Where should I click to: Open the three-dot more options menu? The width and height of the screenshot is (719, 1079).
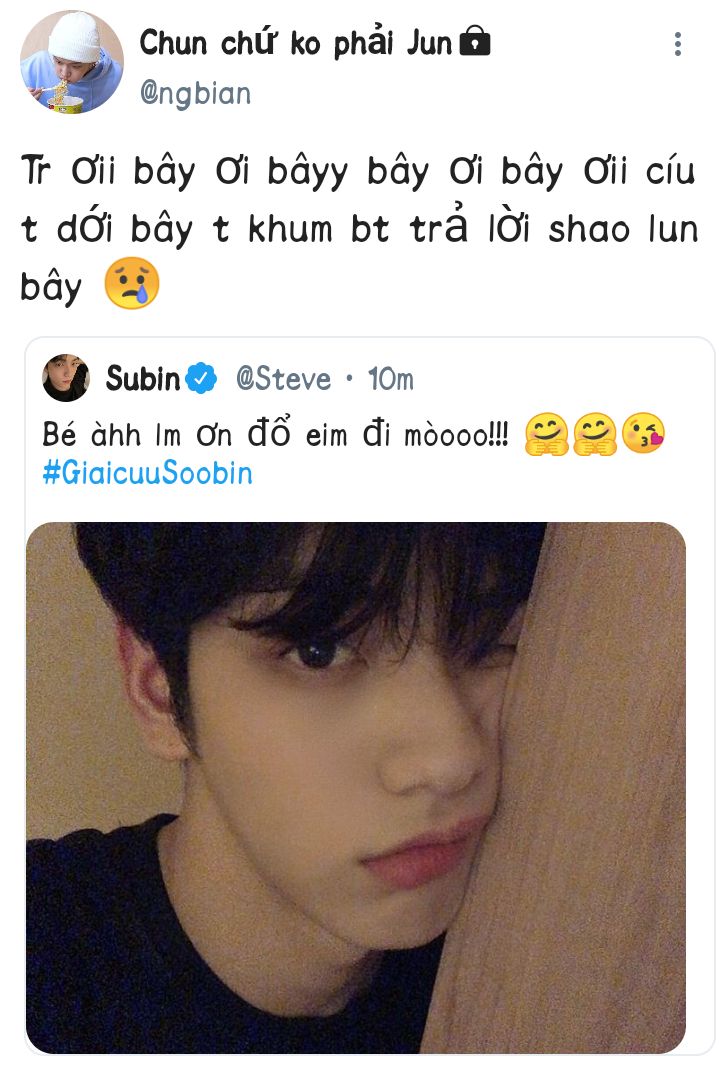coord(678,44)
